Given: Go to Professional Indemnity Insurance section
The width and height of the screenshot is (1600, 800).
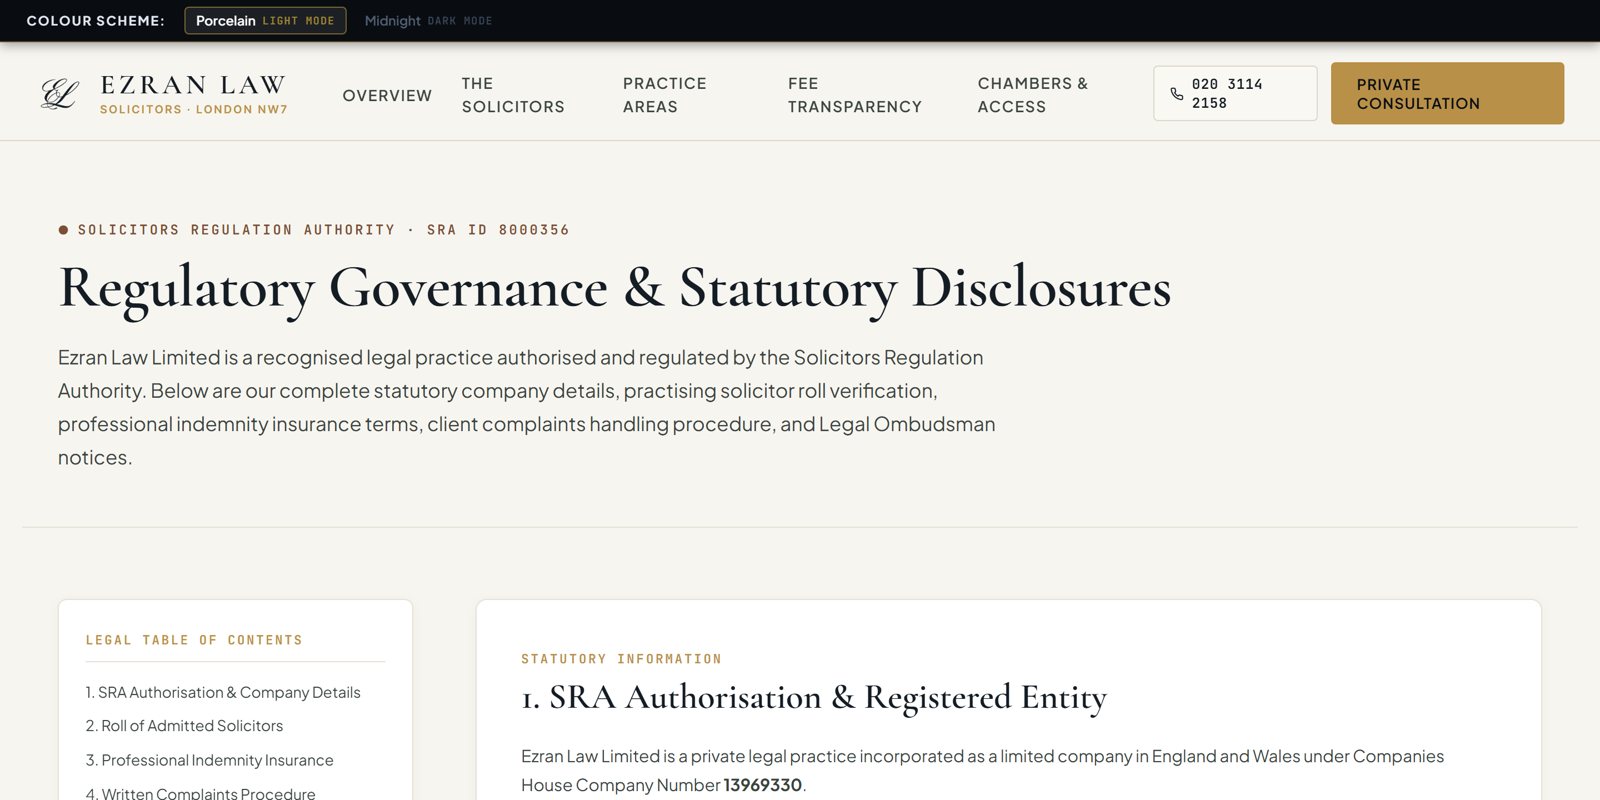Looking at the screenshot, I should (209, 760).
